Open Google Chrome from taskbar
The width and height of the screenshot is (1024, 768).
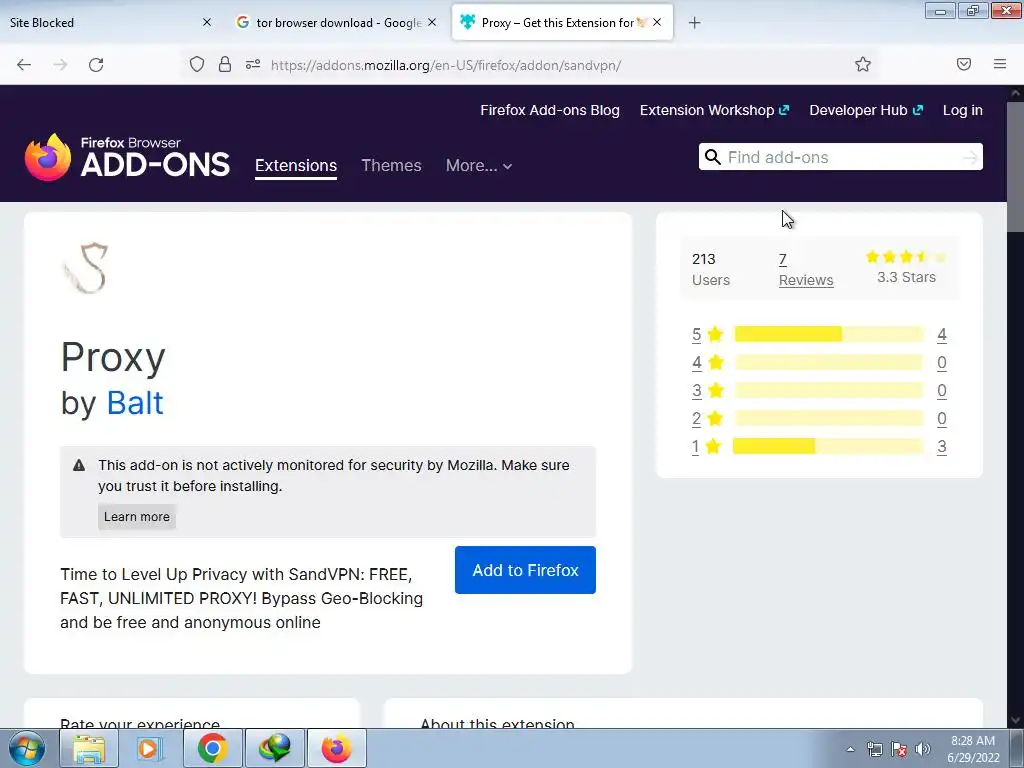[x=212, y=748]
